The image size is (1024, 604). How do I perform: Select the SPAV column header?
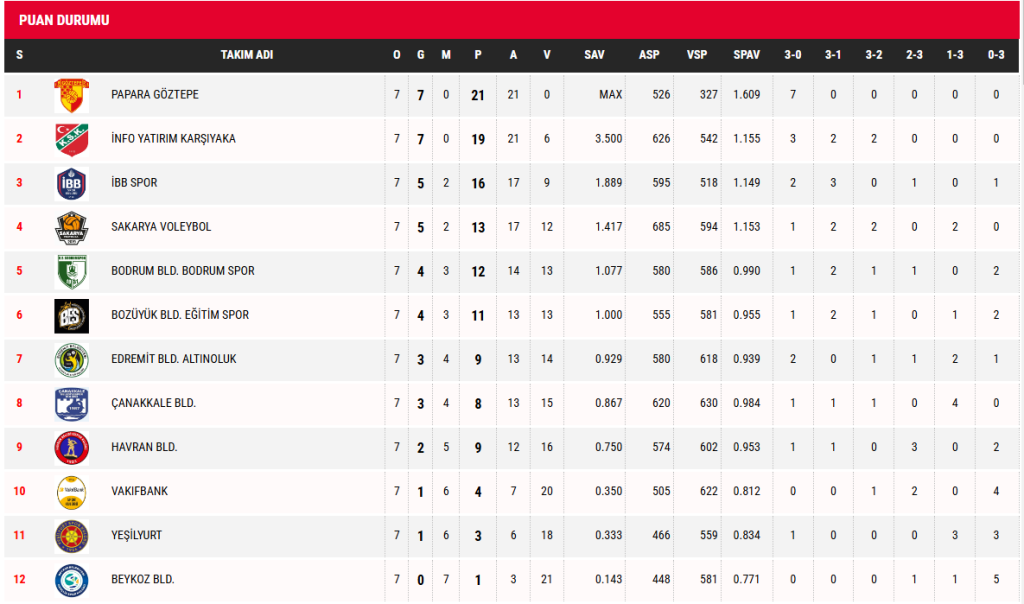coord(746,55)
